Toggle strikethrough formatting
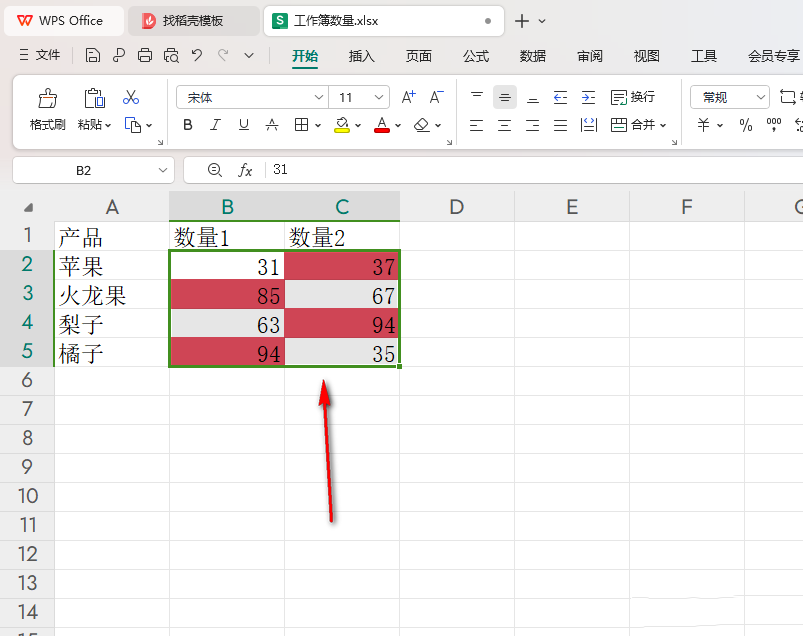 (272, 125)
